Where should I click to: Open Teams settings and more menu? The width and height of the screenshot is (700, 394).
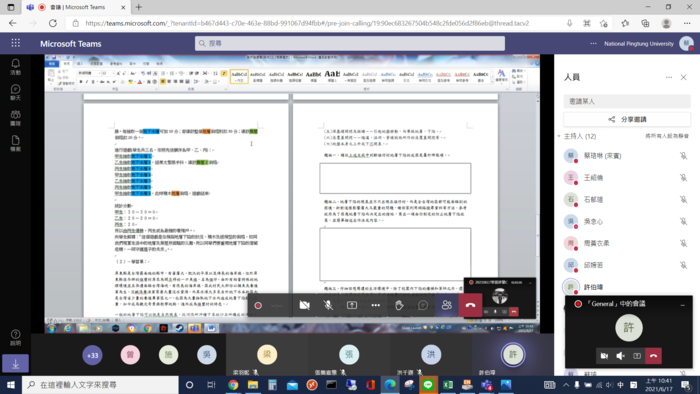point(593,43)
